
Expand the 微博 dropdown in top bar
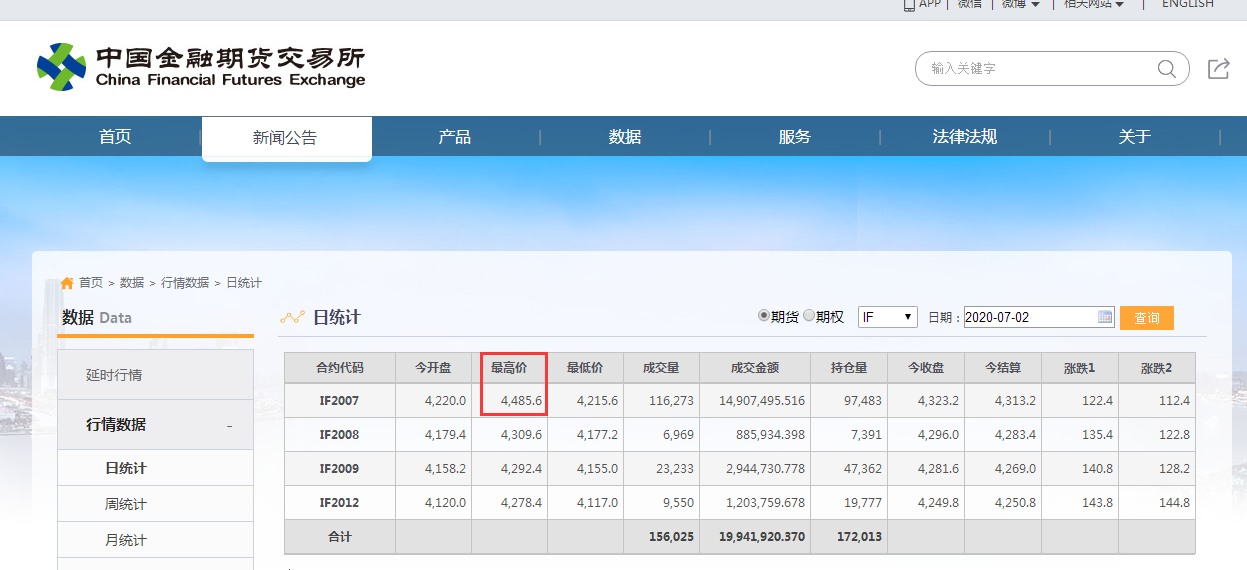pos(1021,4)
